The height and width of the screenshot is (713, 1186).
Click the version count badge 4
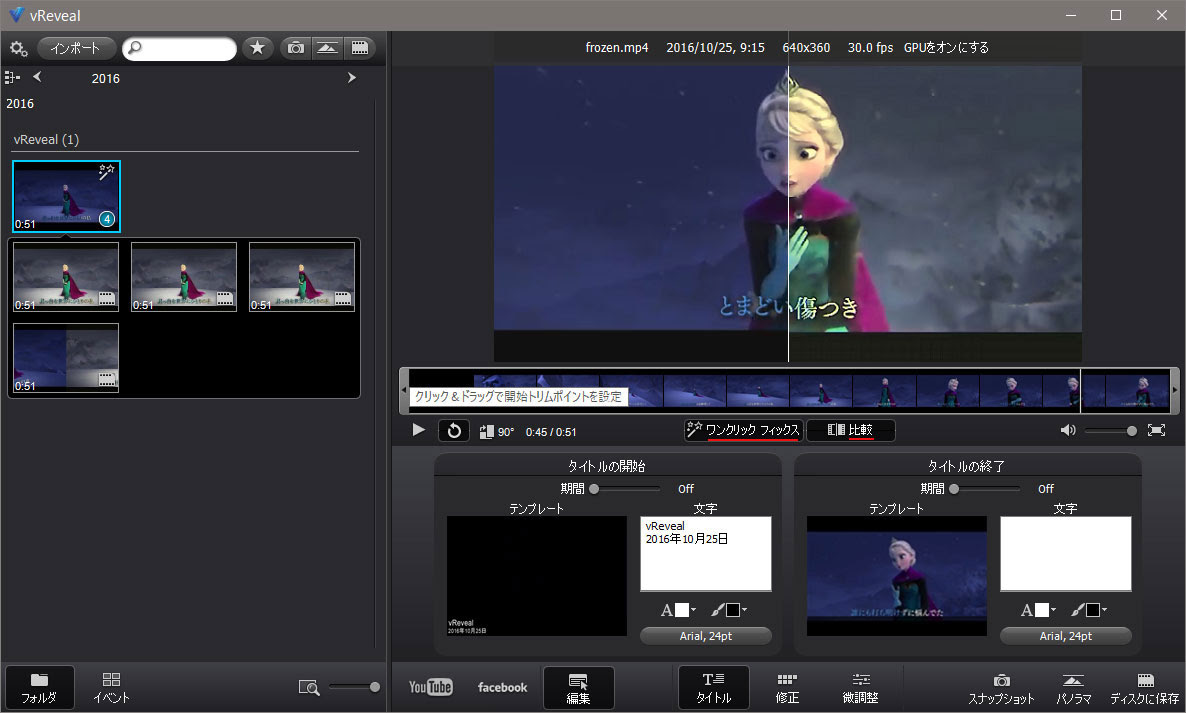click(x=107, y=219)
